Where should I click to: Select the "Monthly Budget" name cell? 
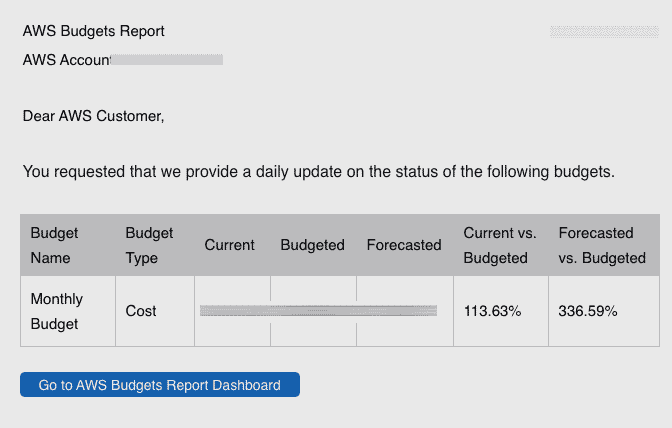coord(68,311)
